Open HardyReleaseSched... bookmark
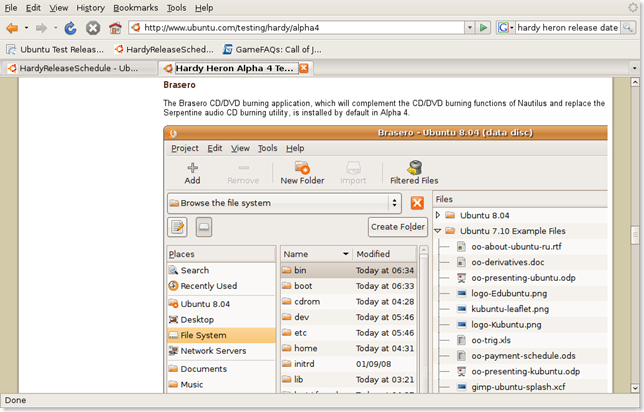The width and height of the screenshot is (644, 412). coord(164,49)
